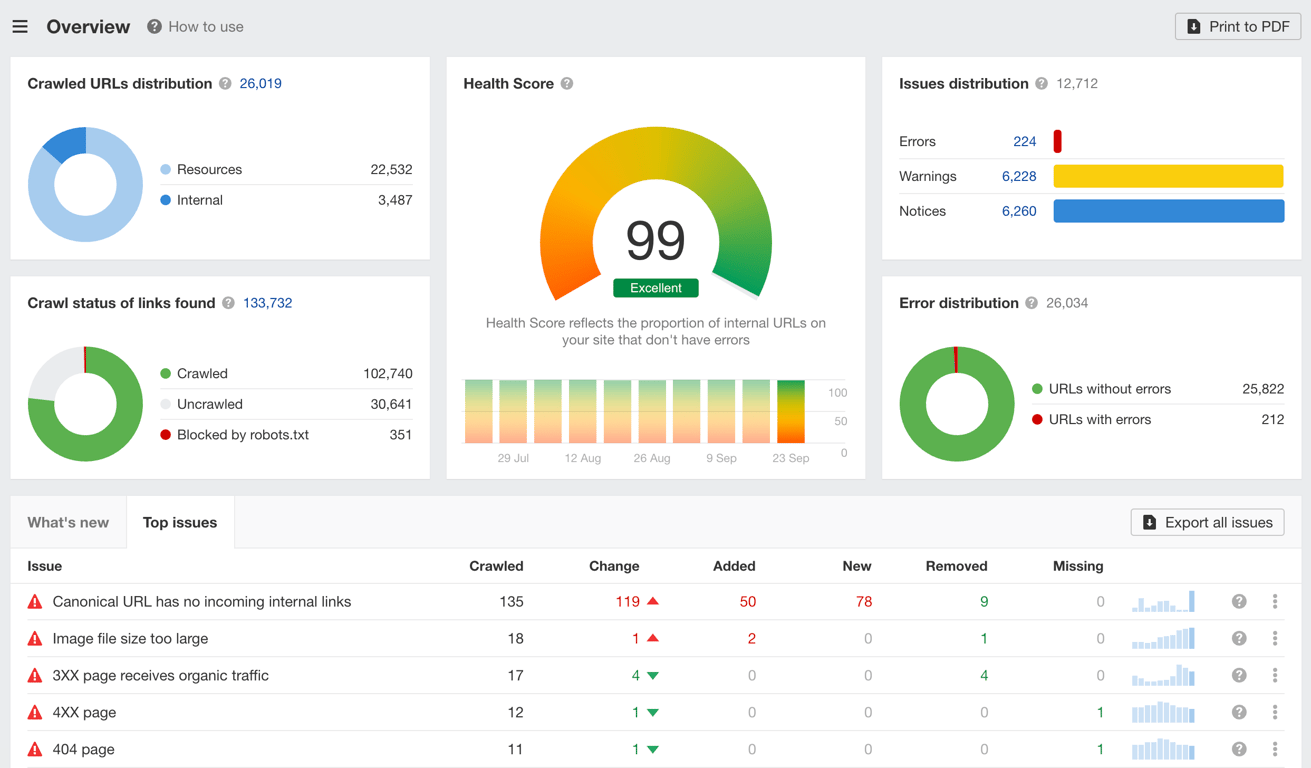Open the Health Score help tooltip
The height and width of the screenshot is (768, 1311).
point(567,84)
